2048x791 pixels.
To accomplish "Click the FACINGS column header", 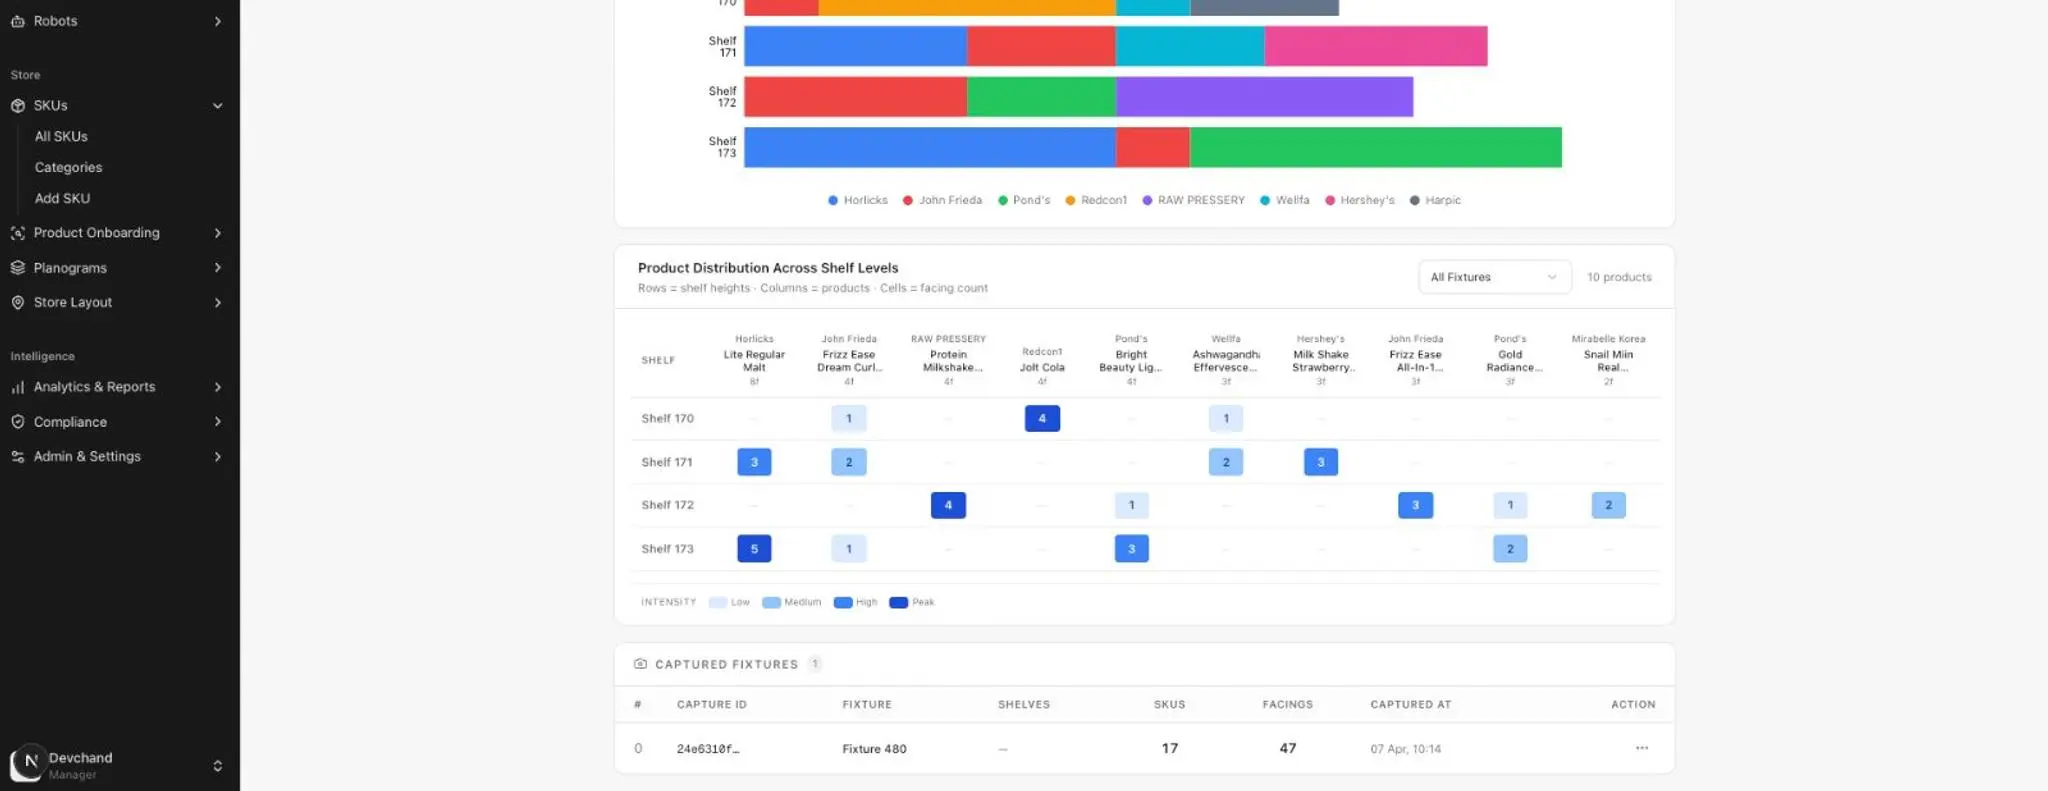I will click(1287, 705).
